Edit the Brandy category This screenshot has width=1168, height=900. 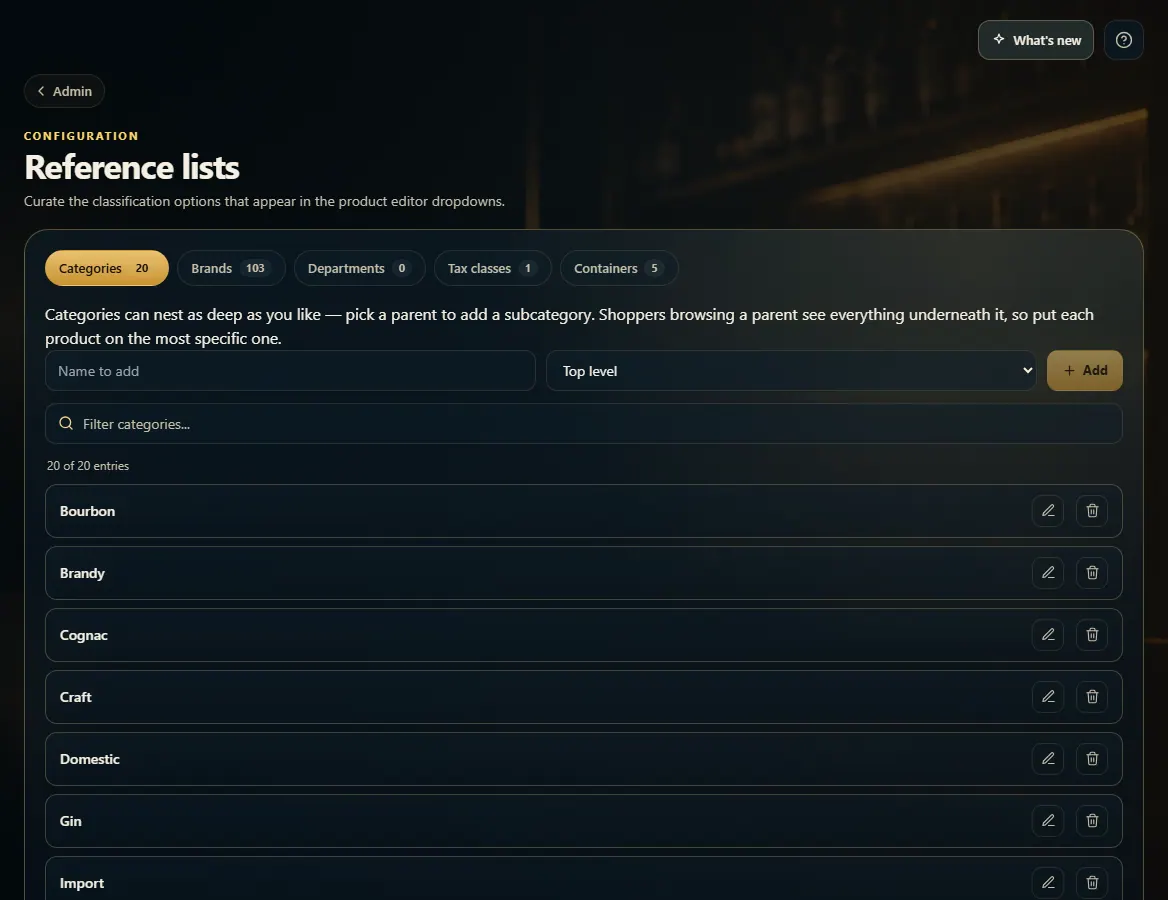1047,573
